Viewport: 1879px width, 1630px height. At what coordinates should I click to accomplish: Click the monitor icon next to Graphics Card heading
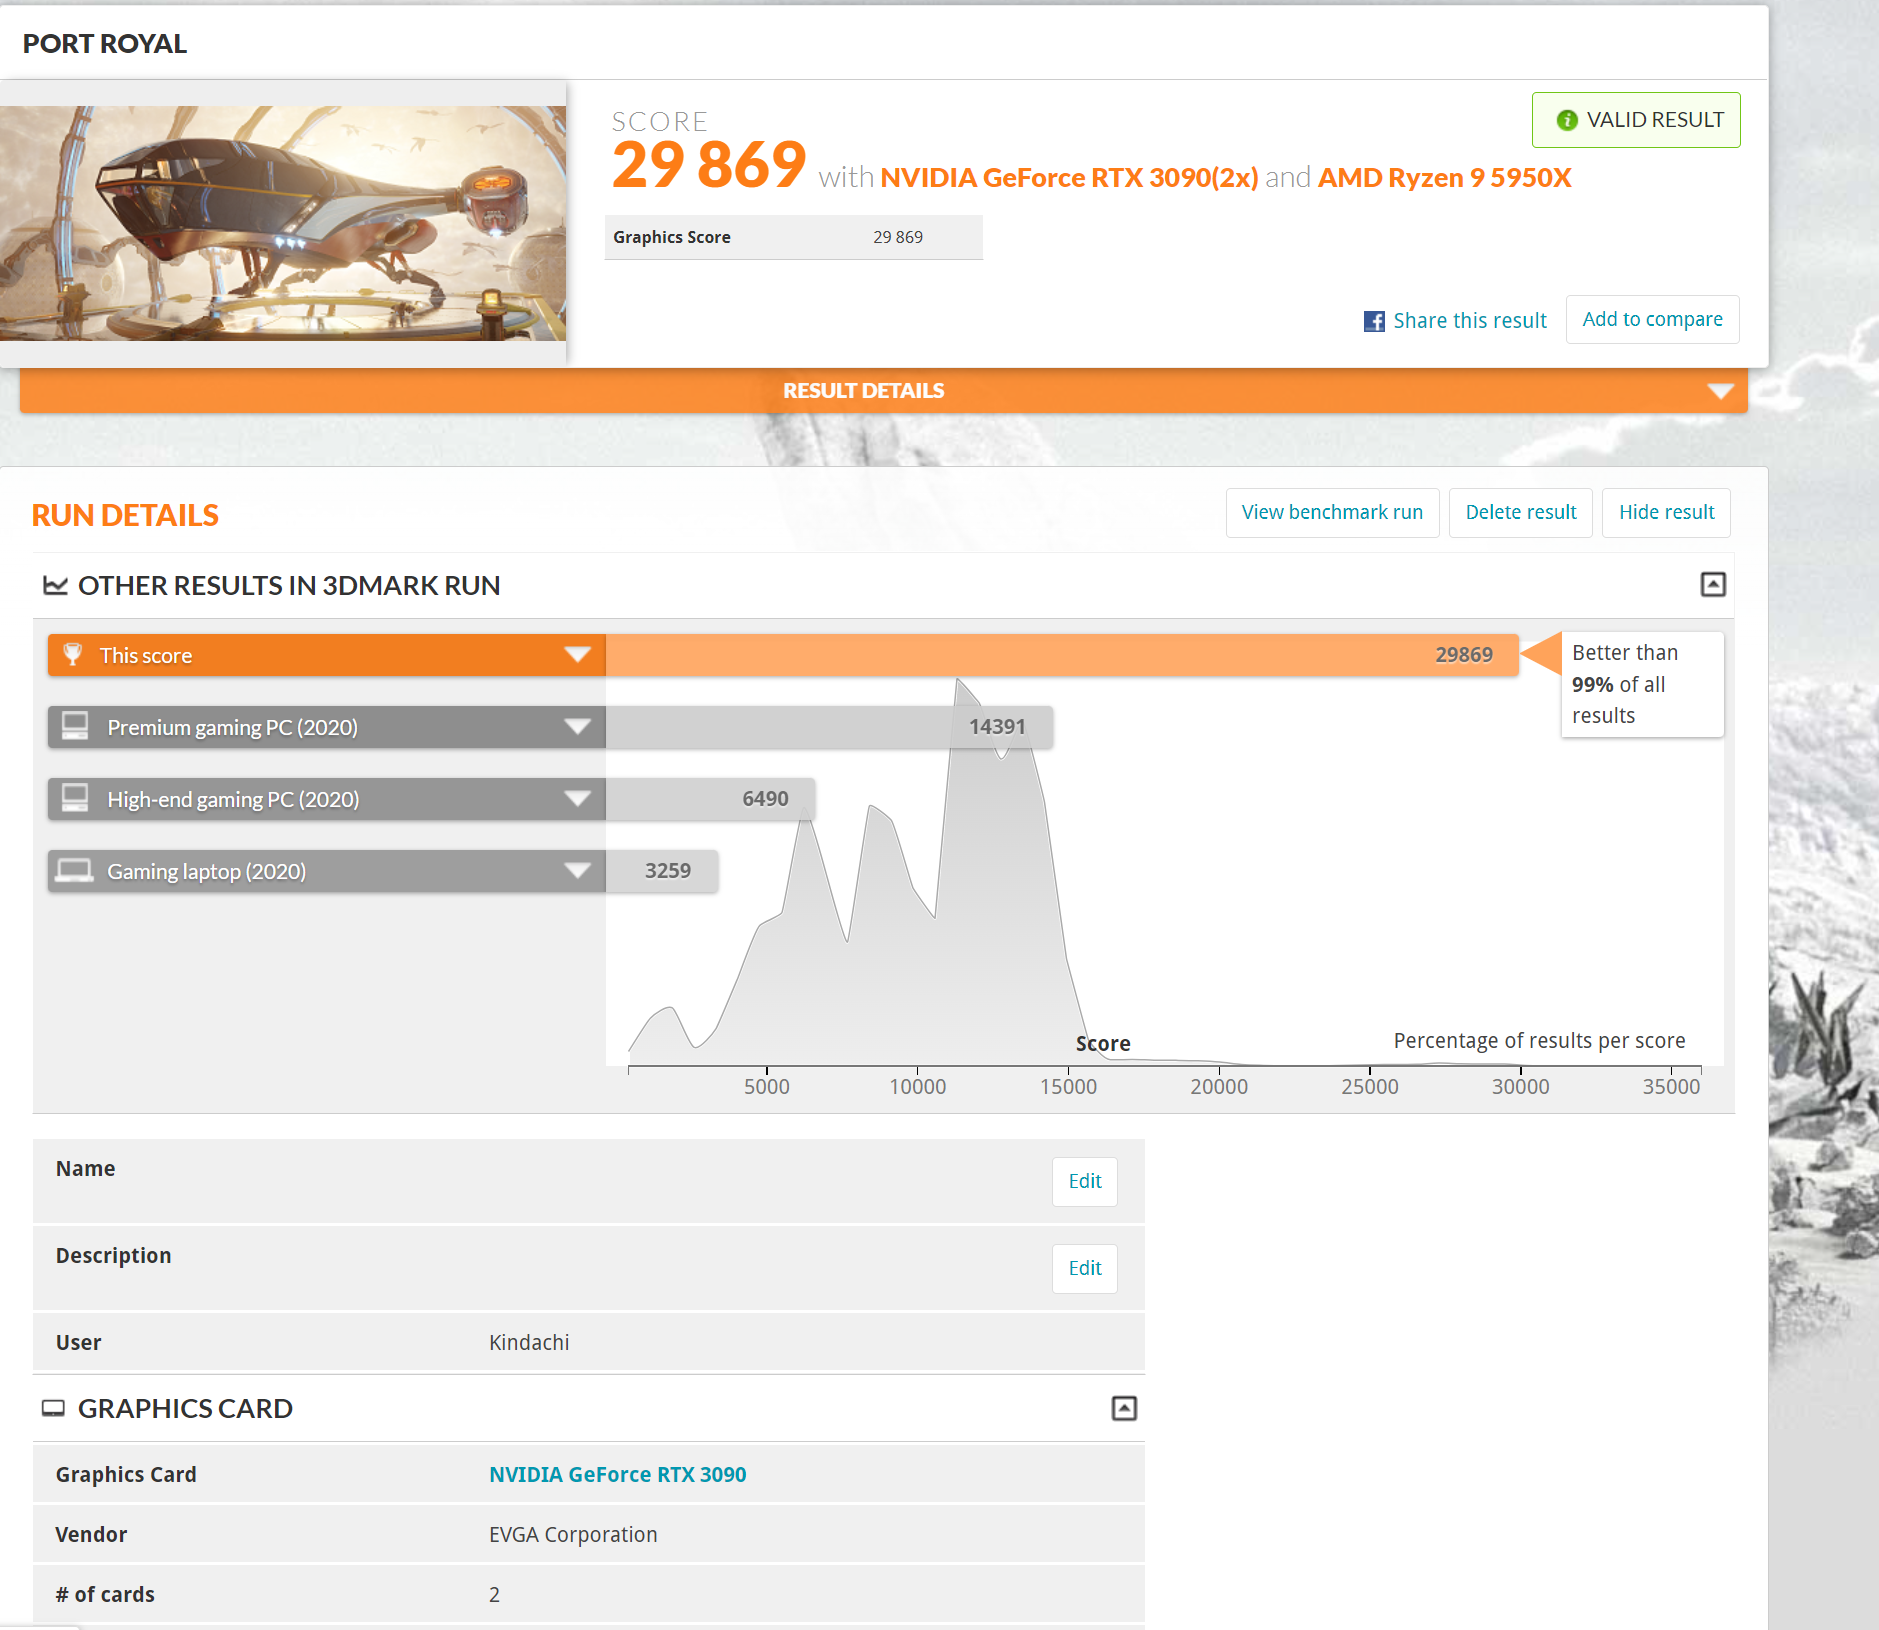tap(53, 1408)
